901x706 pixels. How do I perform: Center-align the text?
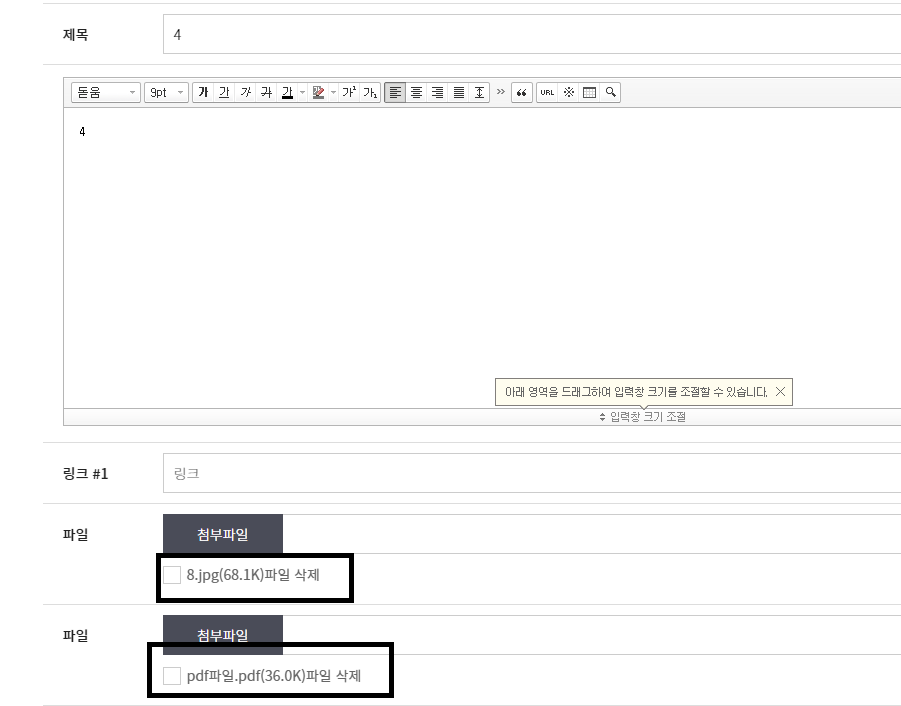click(x=417, y=92)
